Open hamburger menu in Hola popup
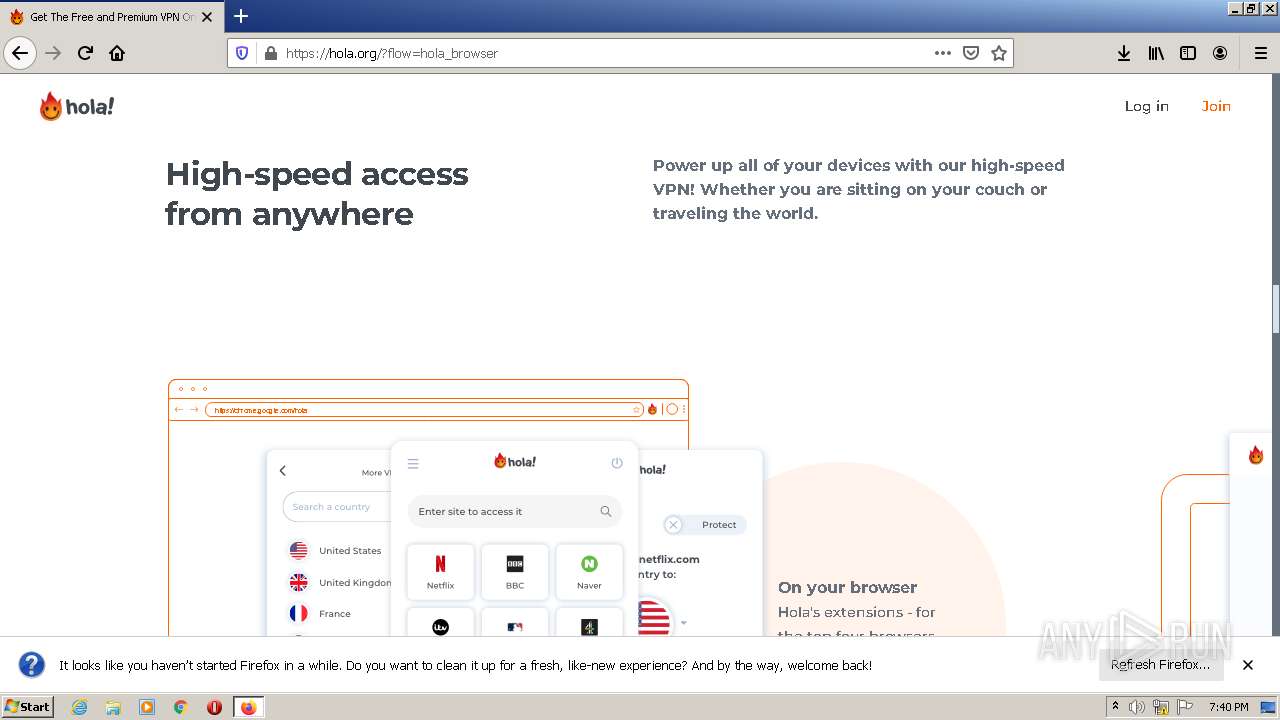The width and height of the screenshot is (1280, 720). coord(413,463)
